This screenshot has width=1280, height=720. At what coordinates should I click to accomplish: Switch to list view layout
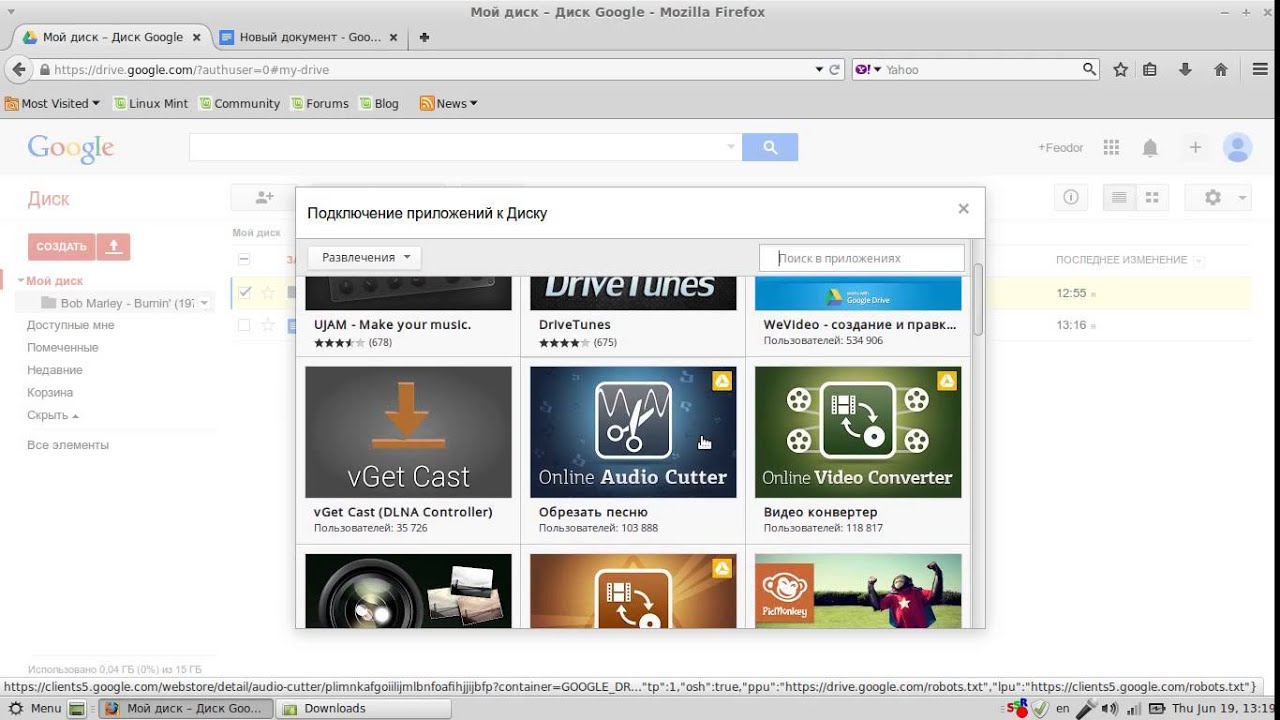[x=1119, y=197]
